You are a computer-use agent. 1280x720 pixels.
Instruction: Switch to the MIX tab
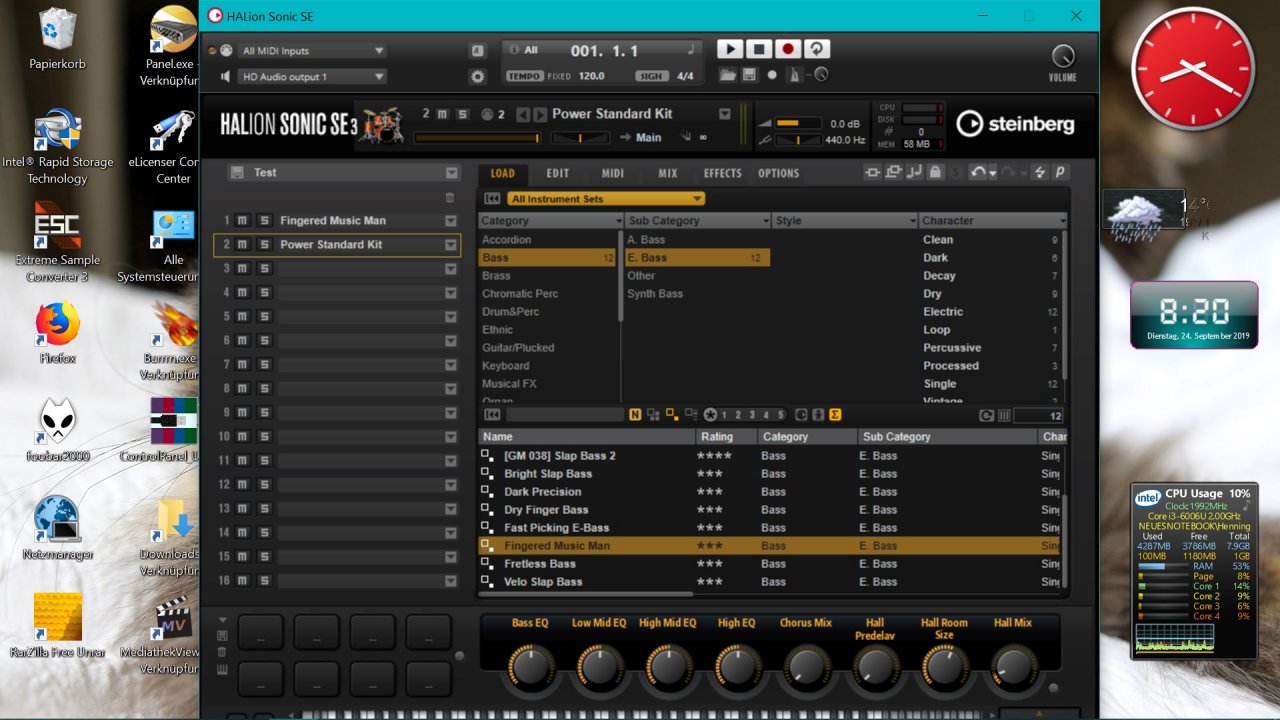click(x=668, y=173)
